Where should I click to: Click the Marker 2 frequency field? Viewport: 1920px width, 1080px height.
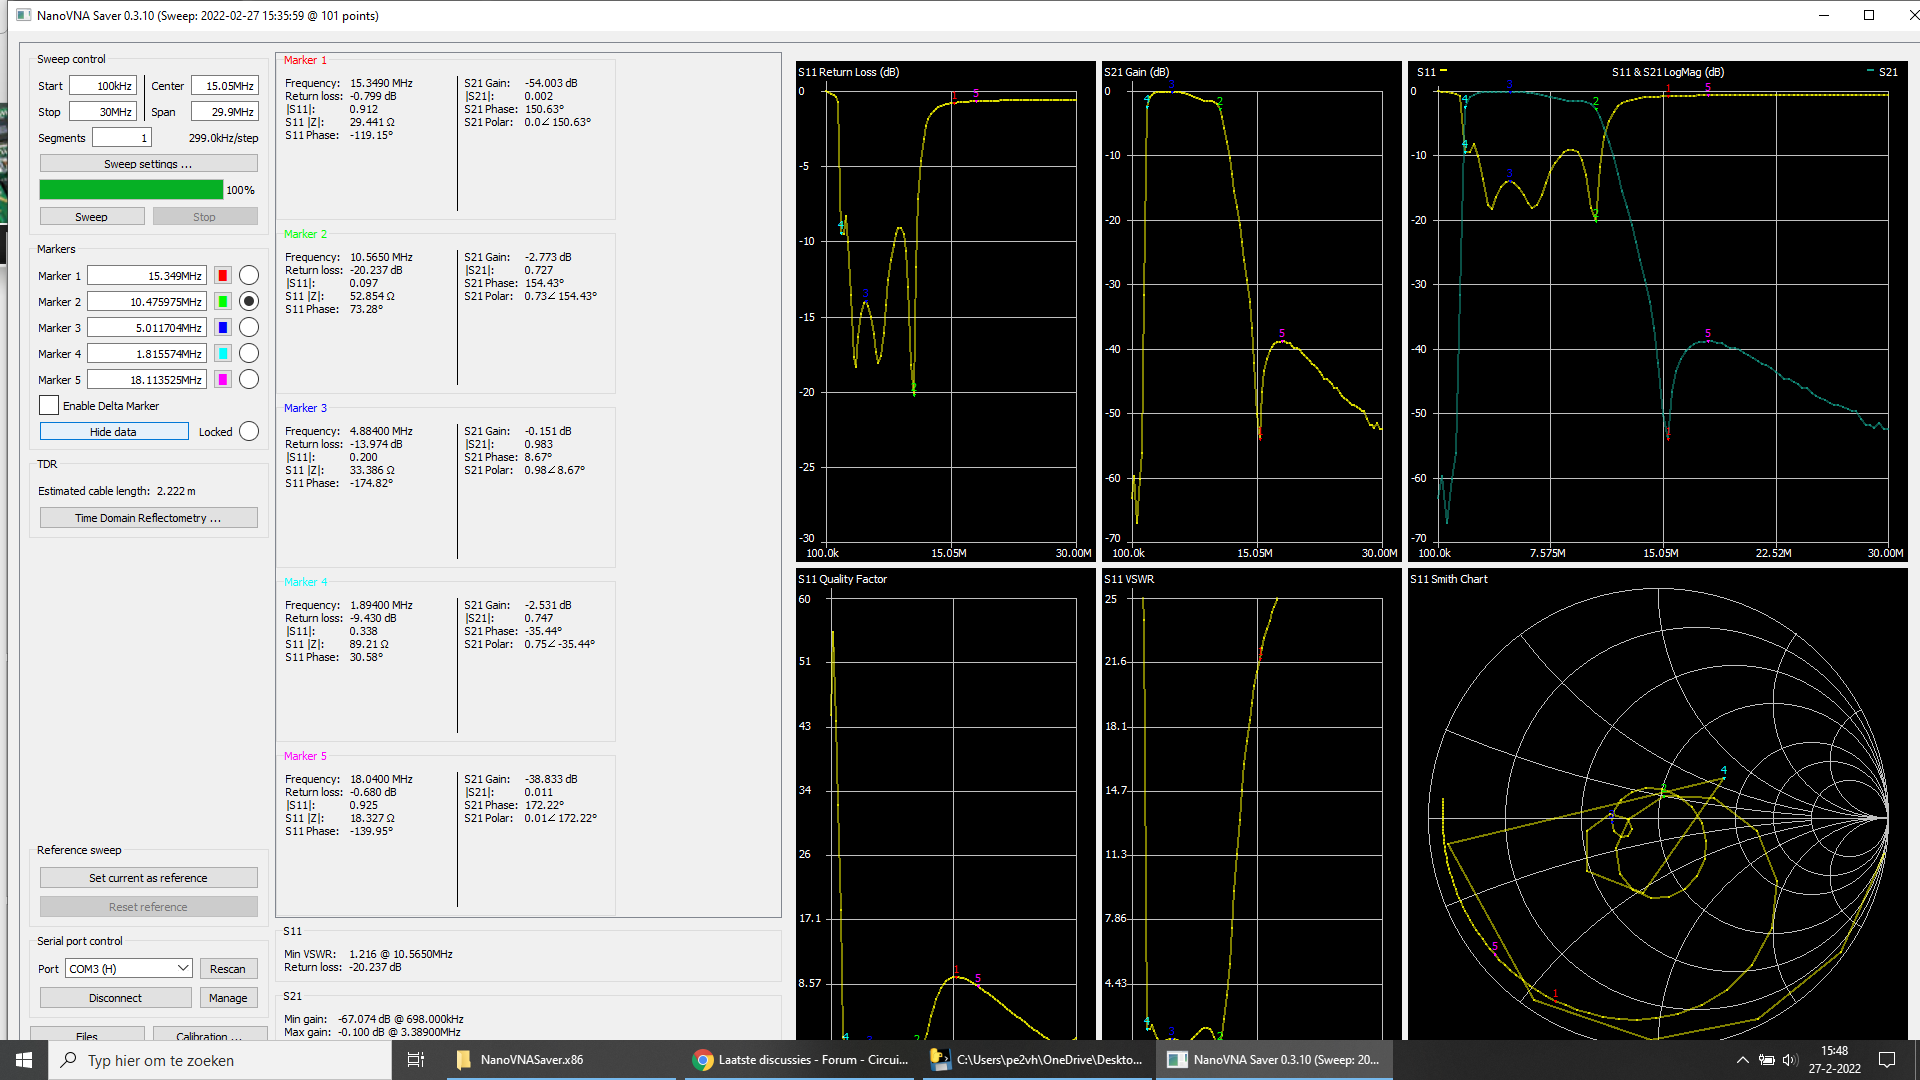[x=147, y=301]
